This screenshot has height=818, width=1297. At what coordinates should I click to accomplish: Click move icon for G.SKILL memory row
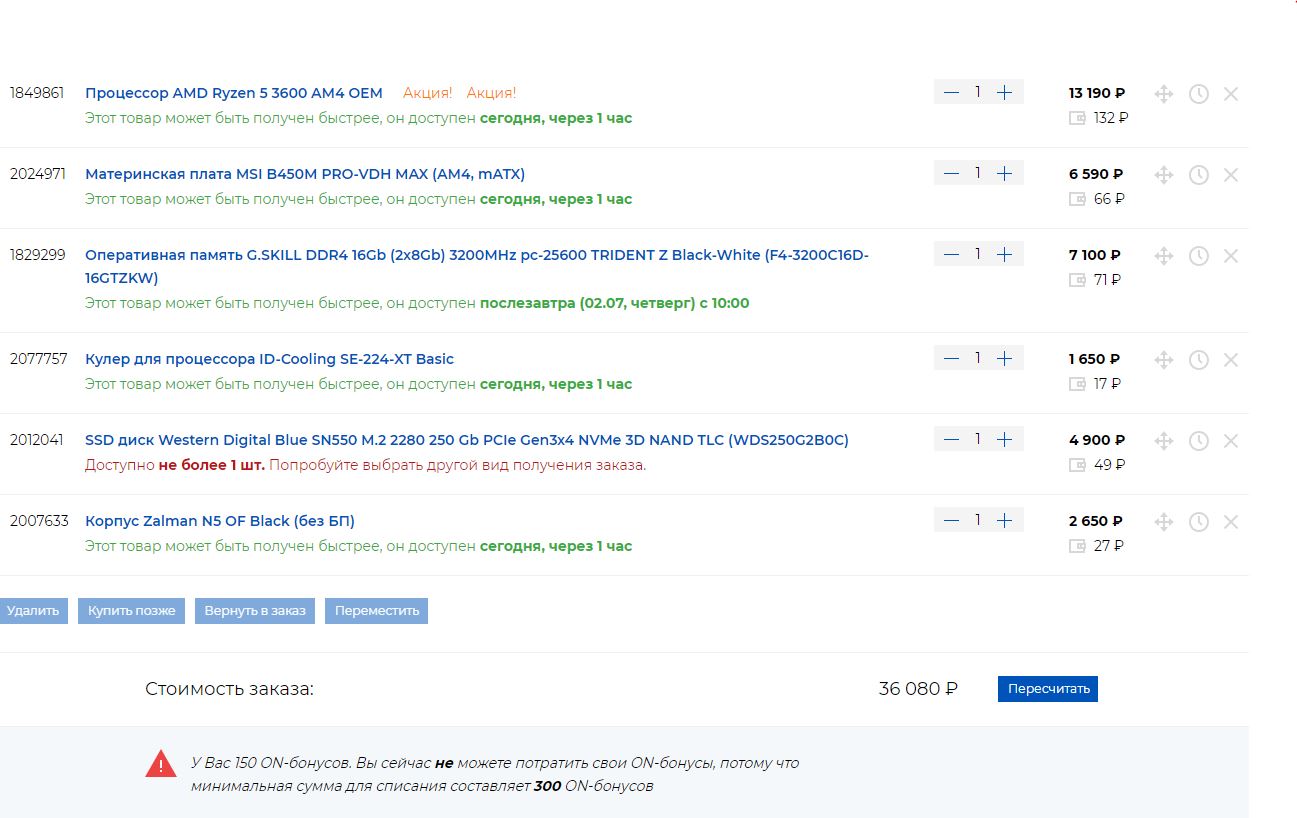1164,256
